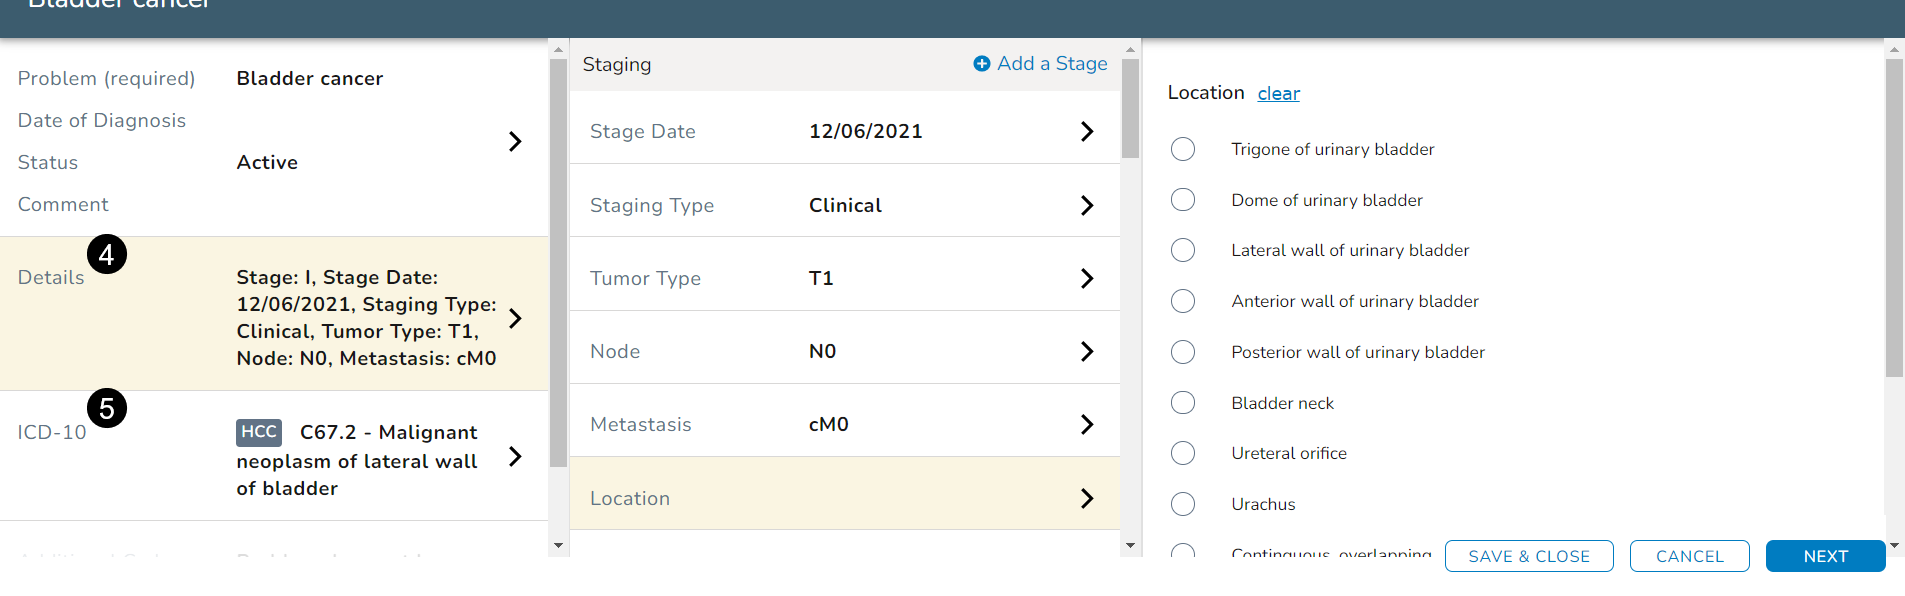
Task: Choose Lateral wall of urinary bladder
Action: pyautogui.click(x=1183, y=250)
